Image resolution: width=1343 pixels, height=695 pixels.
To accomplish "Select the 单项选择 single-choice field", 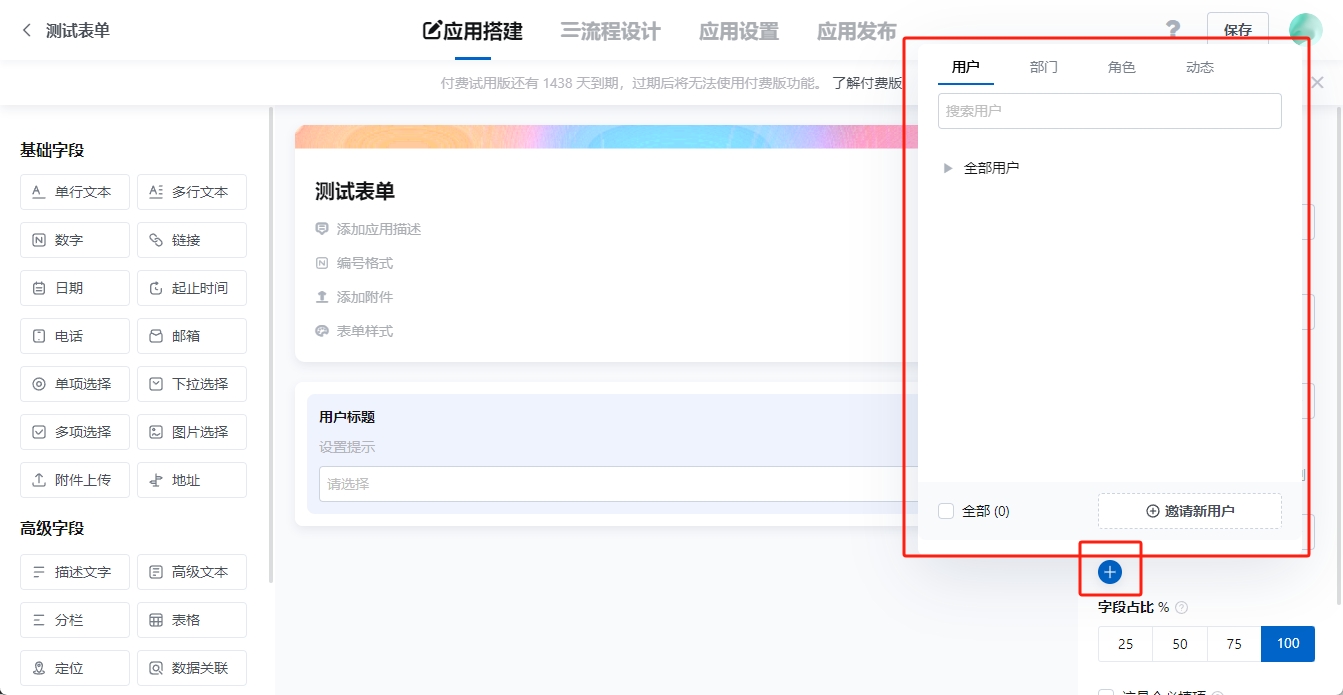I will tap(74, 383).
